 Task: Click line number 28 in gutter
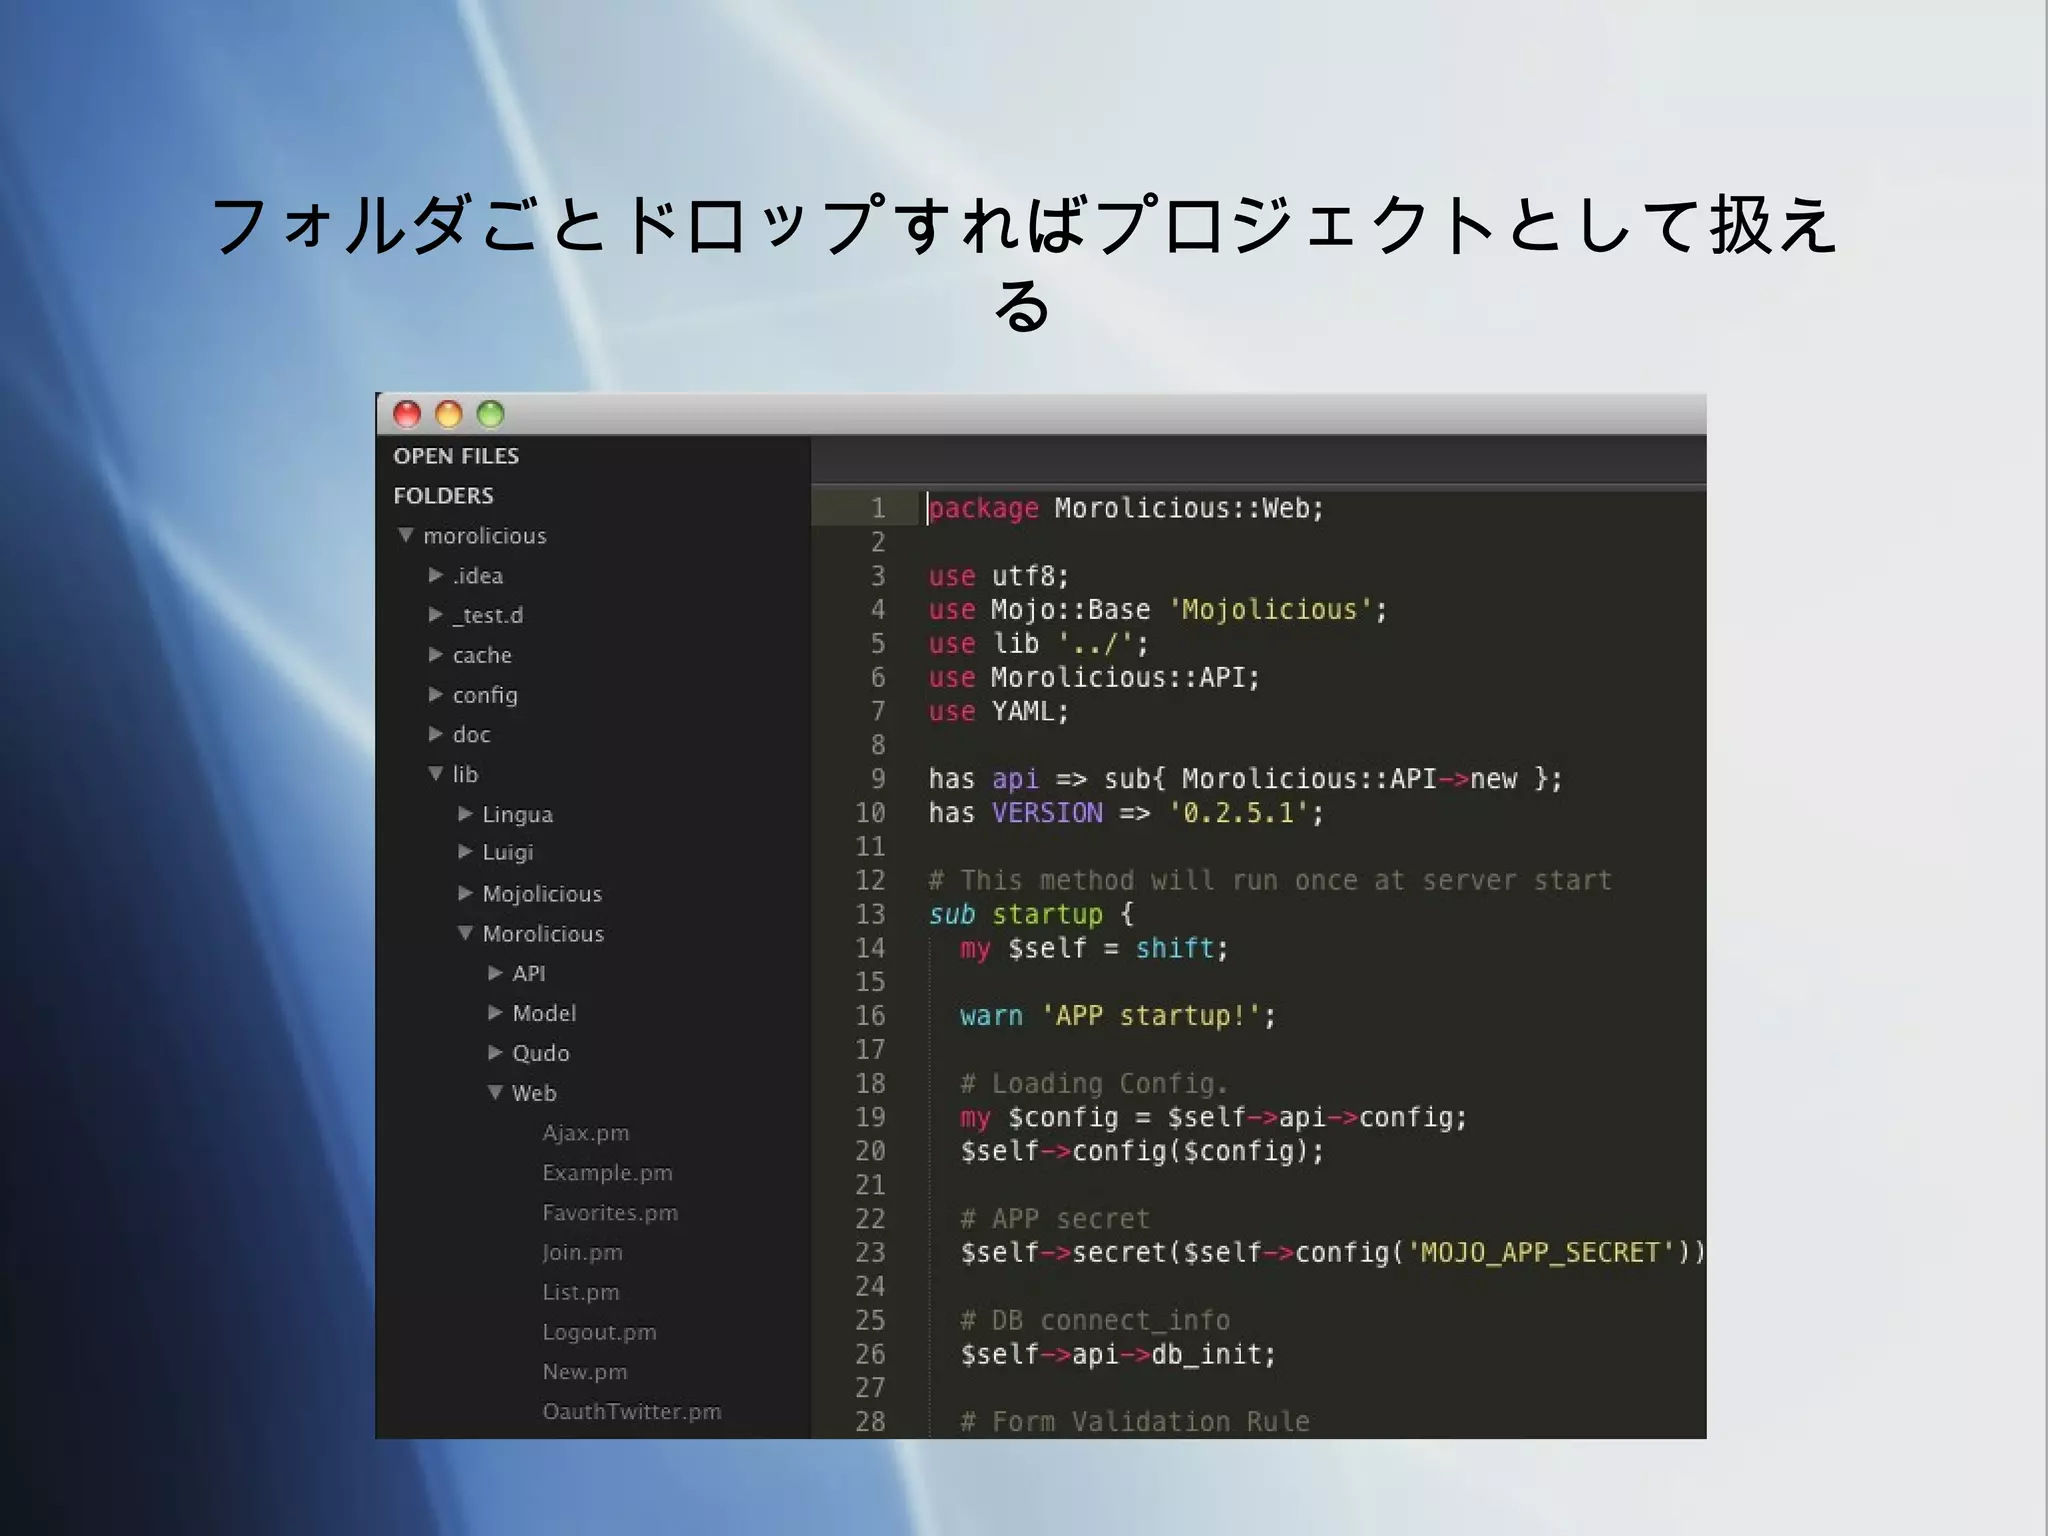click(870, 1422)
